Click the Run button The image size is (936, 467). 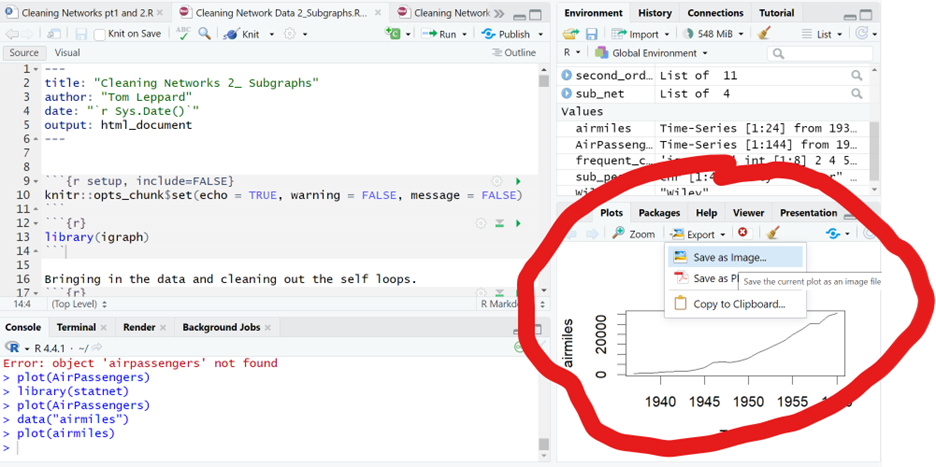439,34
